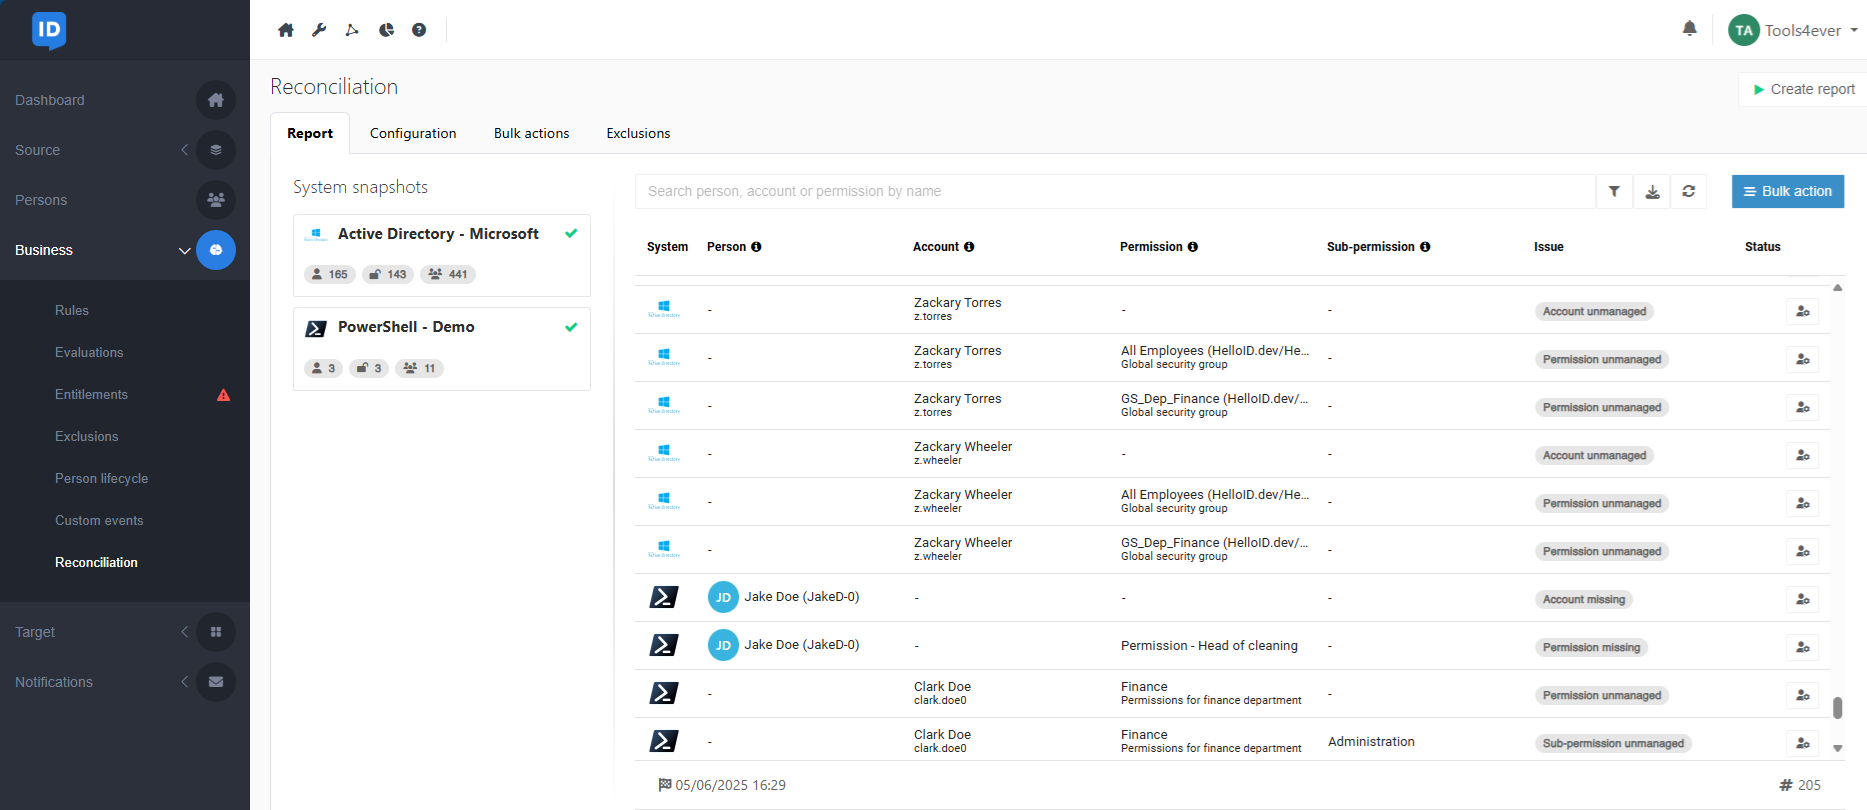Viewport: 1867px width, 810px height.
Task: Open the notifications bell
Action: tap(1689, 28)
